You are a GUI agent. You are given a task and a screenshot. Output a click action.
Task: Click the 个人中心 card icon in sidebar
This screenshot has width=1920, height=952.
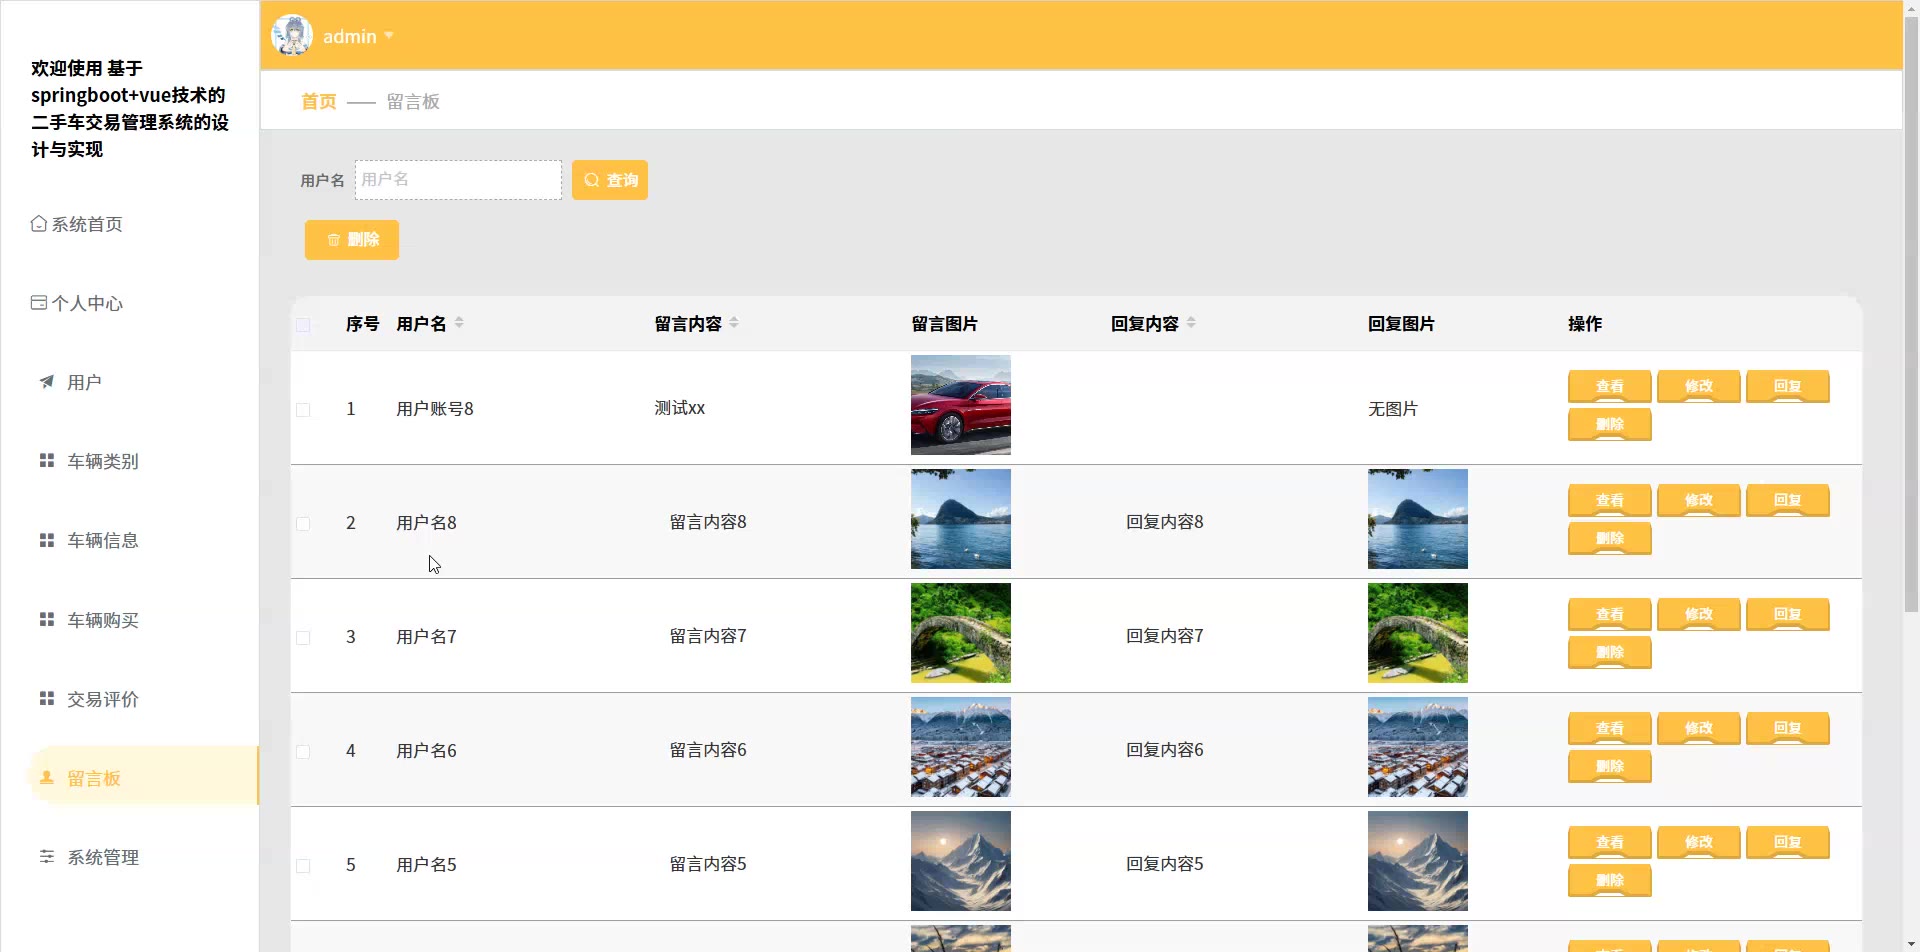pos(38,303)
